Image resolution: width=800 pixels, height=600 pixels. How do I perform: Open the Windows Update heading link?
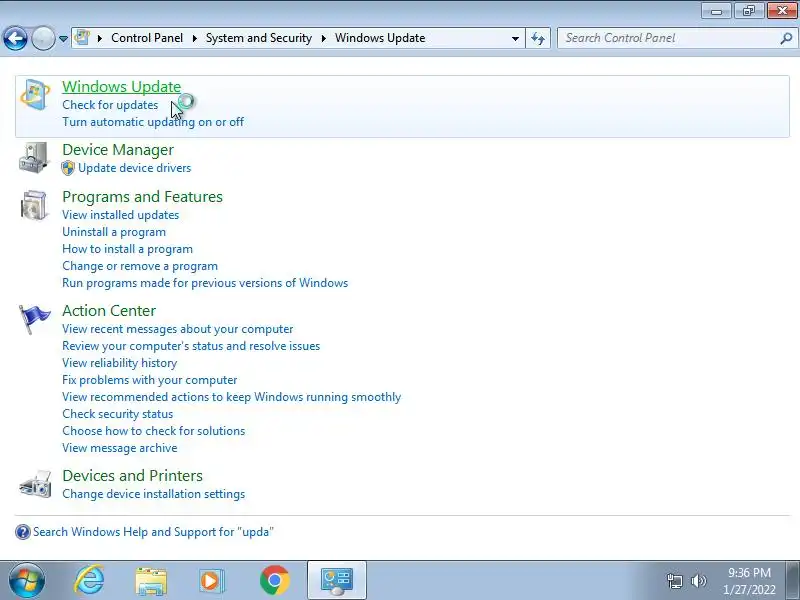[x=121, y=87]
